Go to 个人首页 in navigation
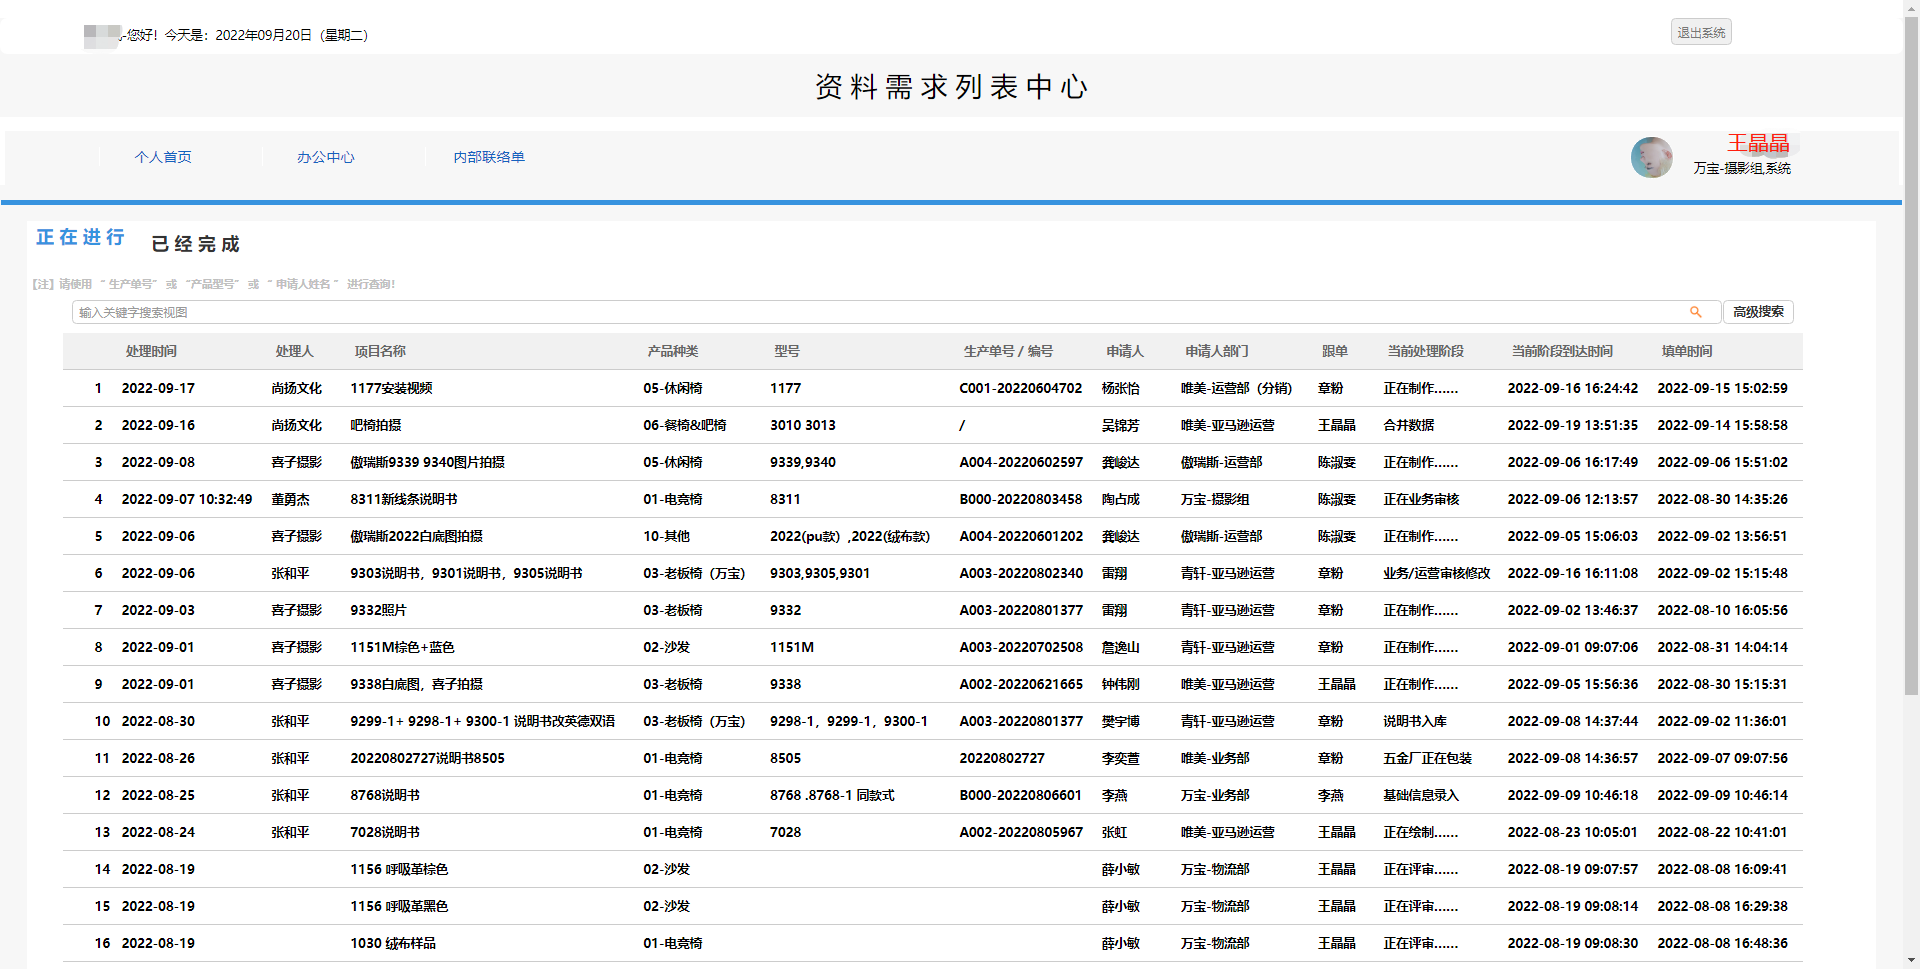Screen dimensions: 1920x969 163,157
